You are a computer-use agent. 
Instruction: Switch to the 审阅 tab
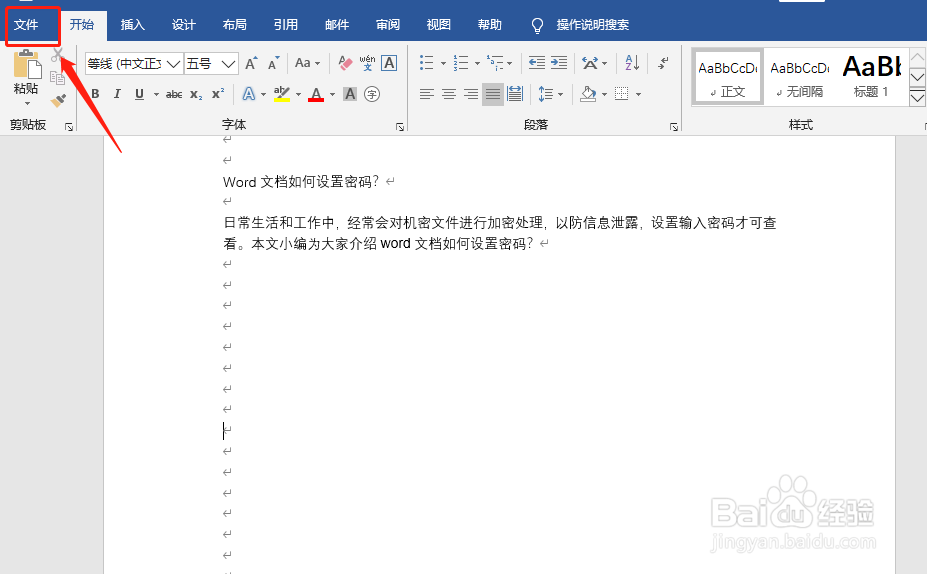pyautogui.click(x=388, y=25)
